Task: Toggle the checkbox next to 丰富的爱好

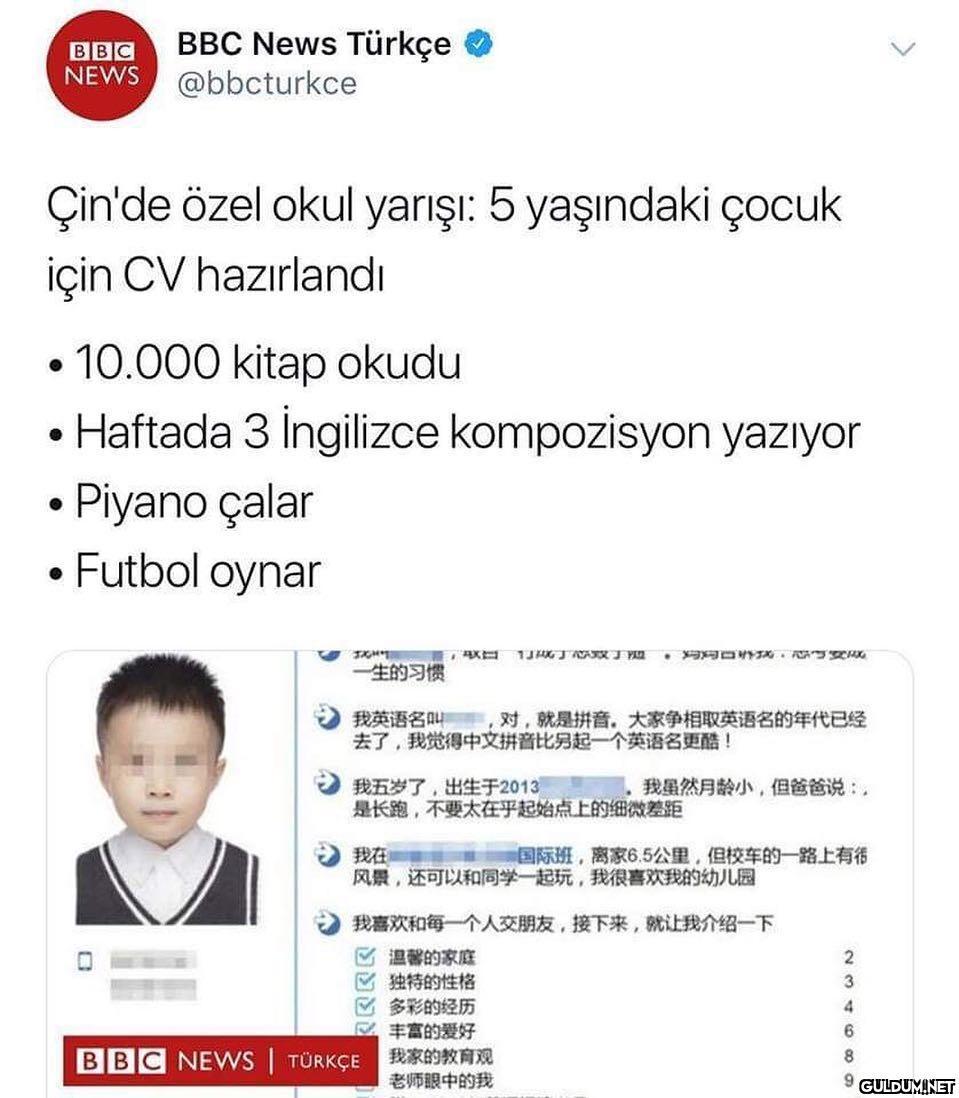Action: (x=365, y=1029)
